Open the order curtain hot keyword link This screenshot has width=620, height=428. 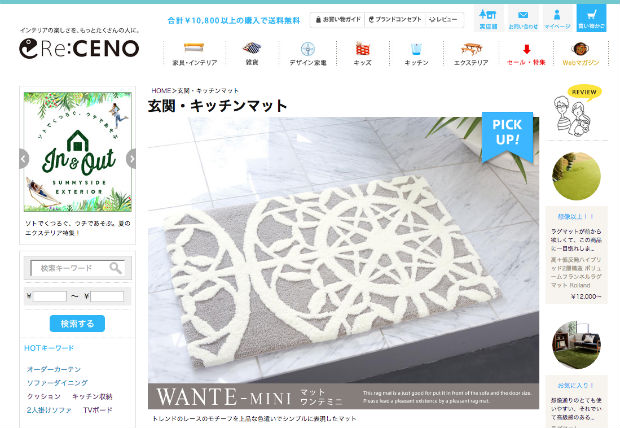[54, 369]
